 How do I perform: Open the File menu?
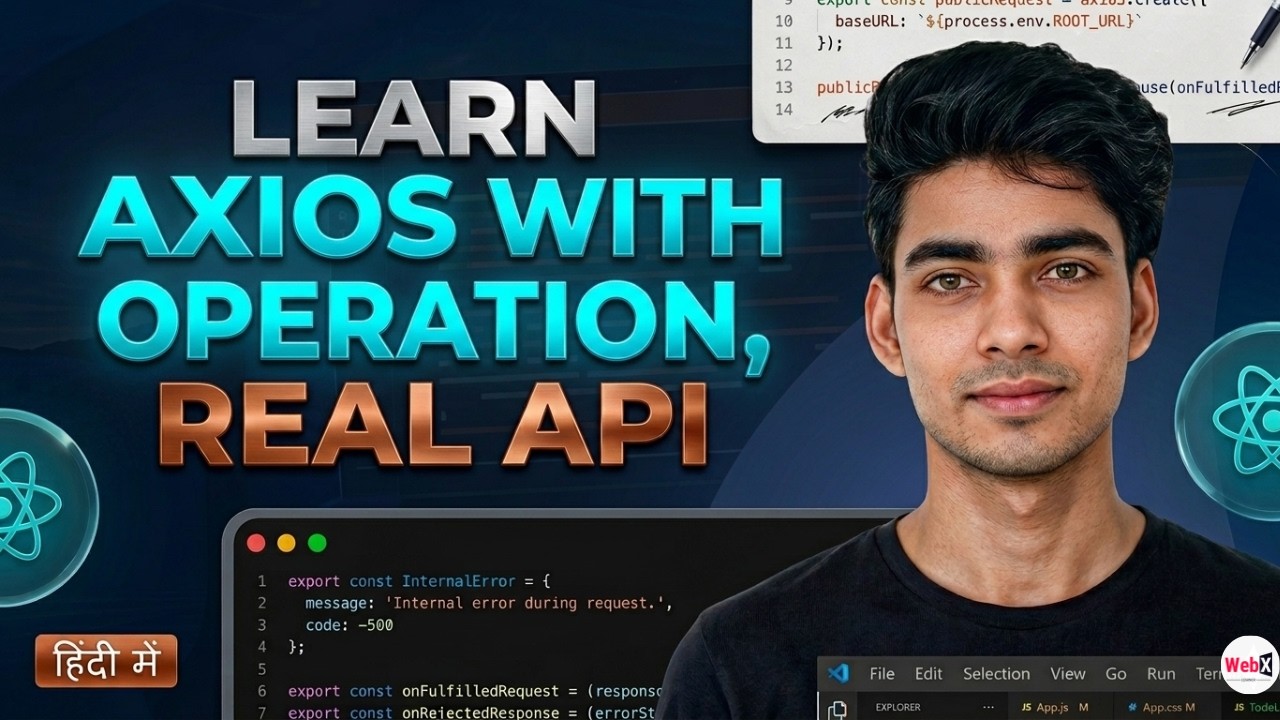[x=882, y=674]
